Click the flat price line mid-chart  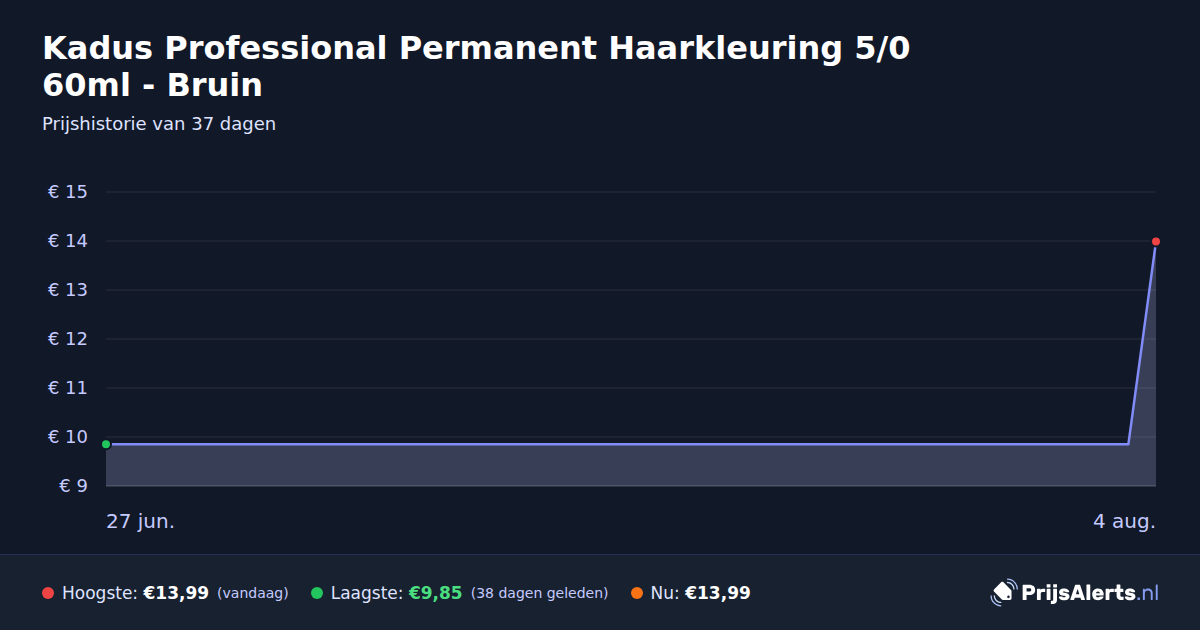[x=617, y=444]
